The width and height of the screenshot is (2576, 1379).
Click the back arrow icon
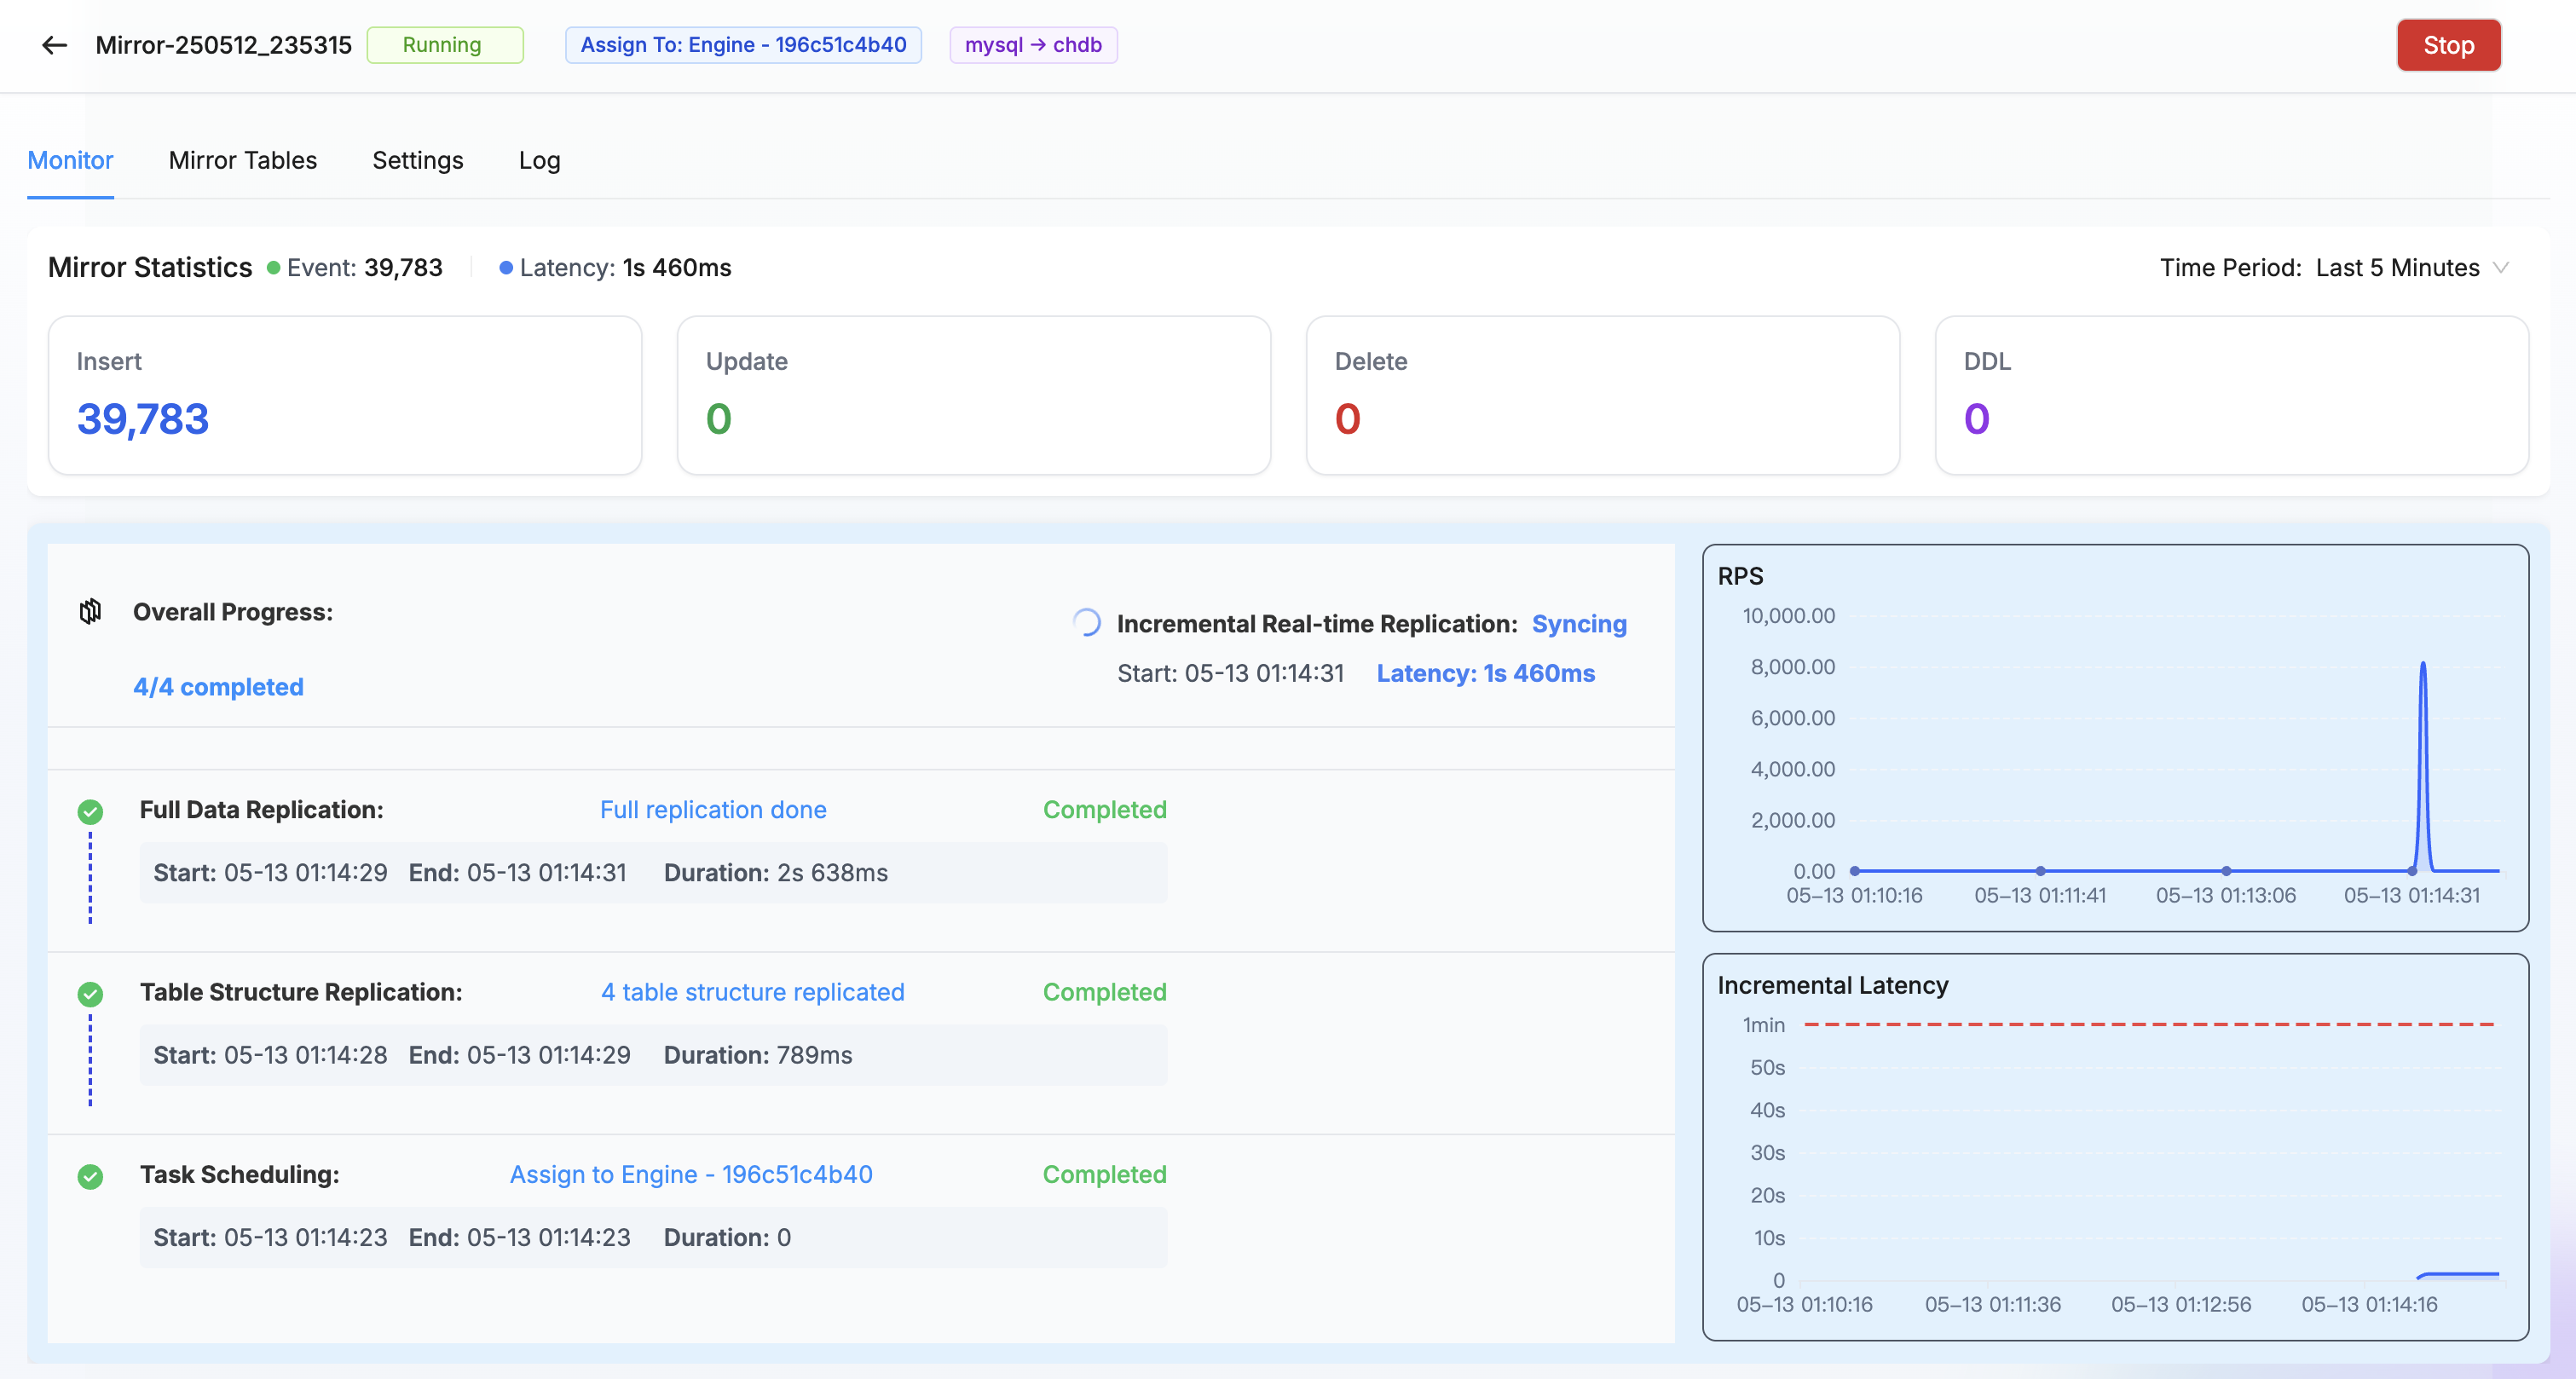pos(54,45)
